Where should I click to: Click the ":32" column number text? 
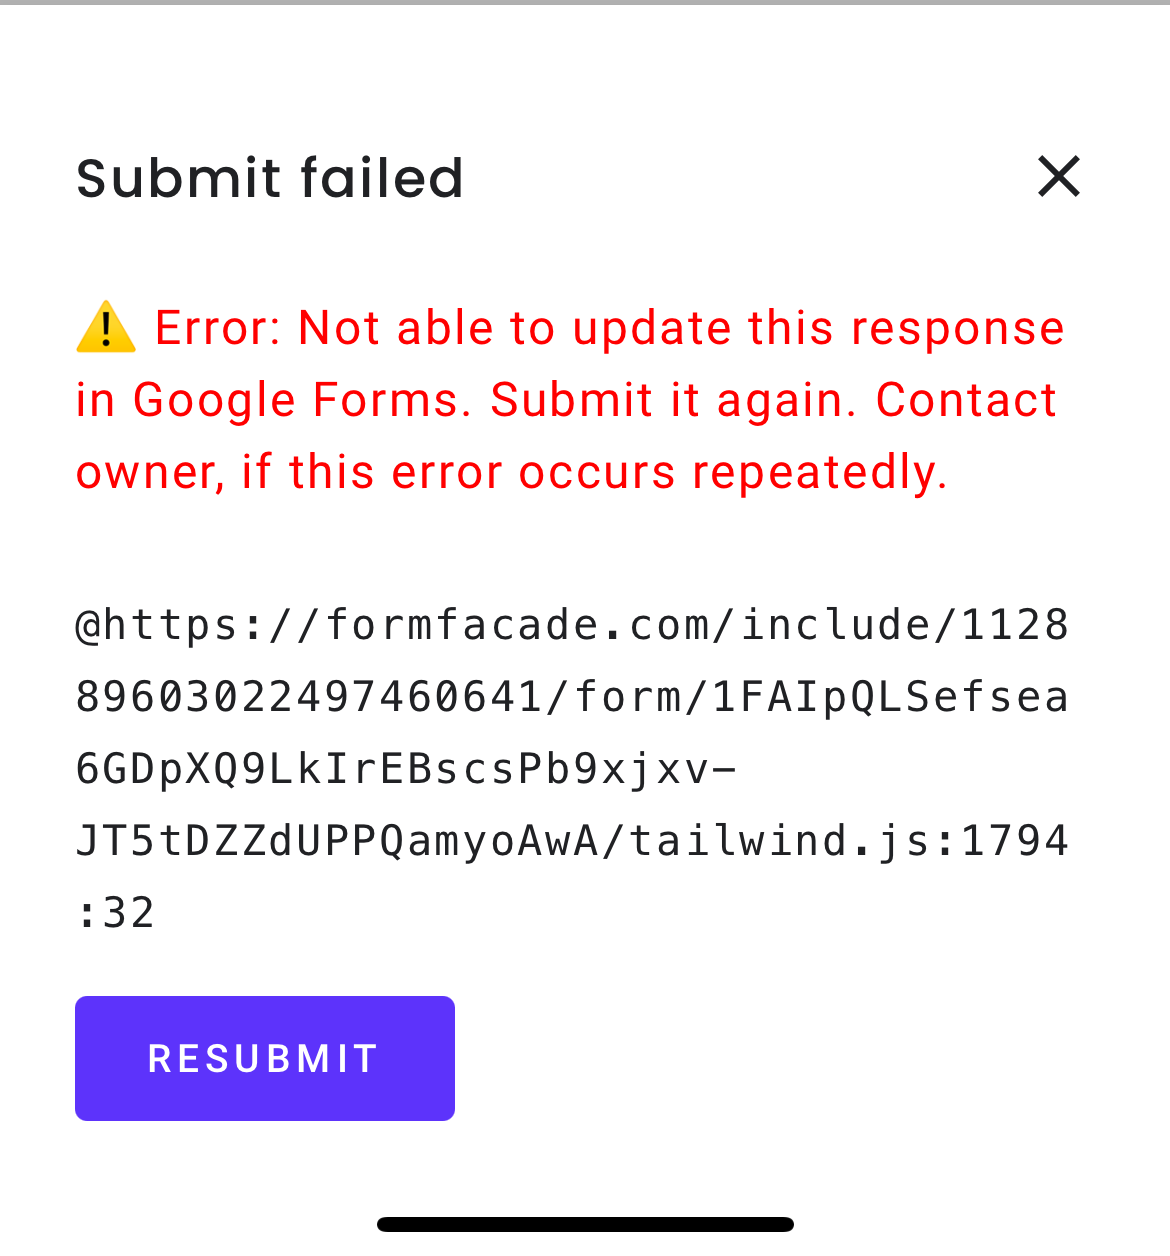(116, 914)
